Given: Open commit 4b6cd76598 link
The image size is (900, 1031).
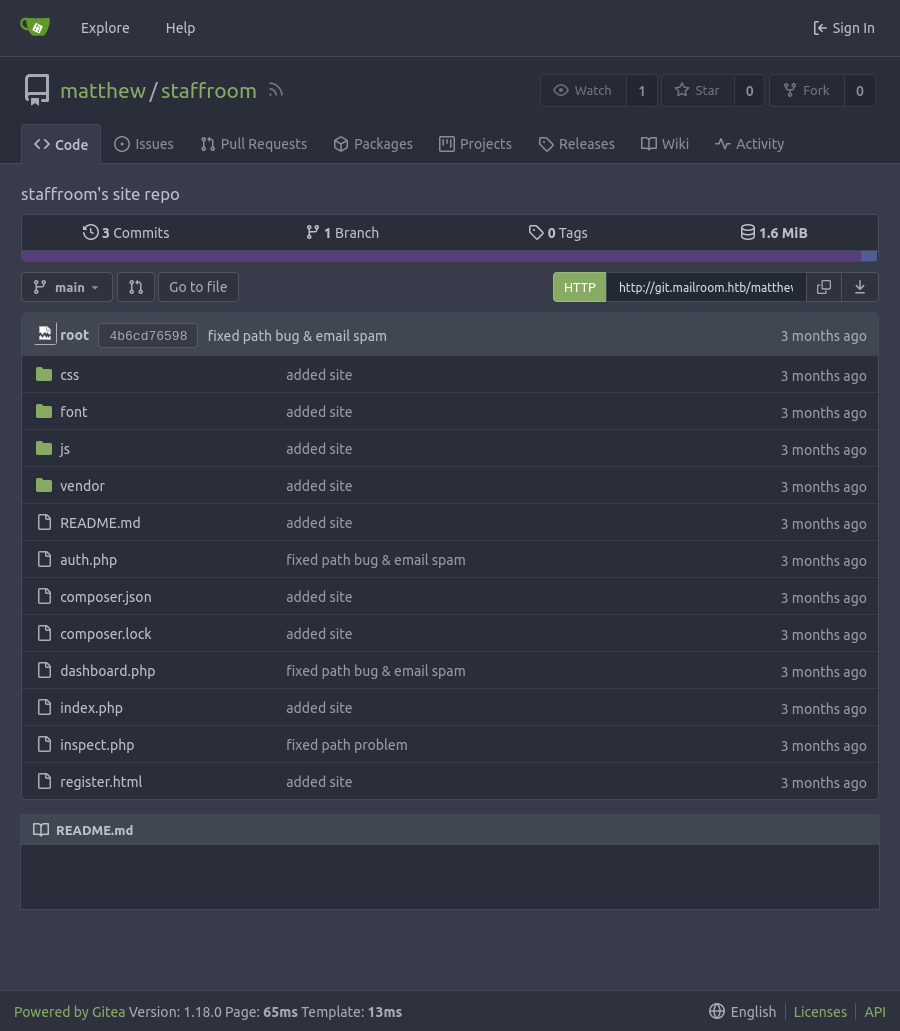Looking at the screenshot, I should click(x=148, y=336).
